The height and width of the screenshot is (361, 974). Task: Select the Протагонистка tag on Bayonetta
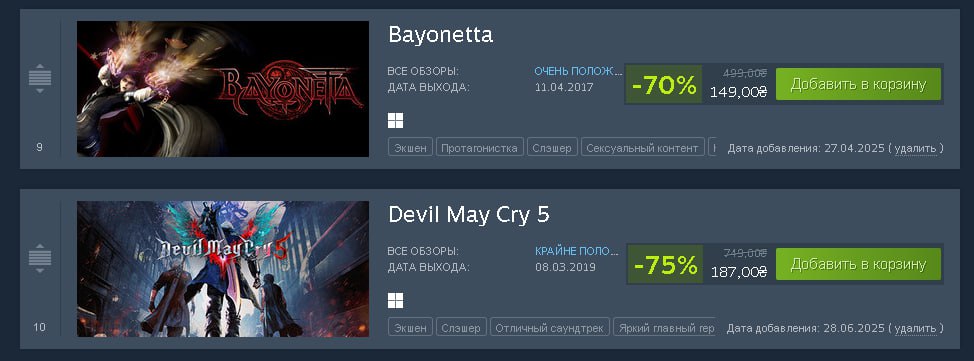click(479, 148)
